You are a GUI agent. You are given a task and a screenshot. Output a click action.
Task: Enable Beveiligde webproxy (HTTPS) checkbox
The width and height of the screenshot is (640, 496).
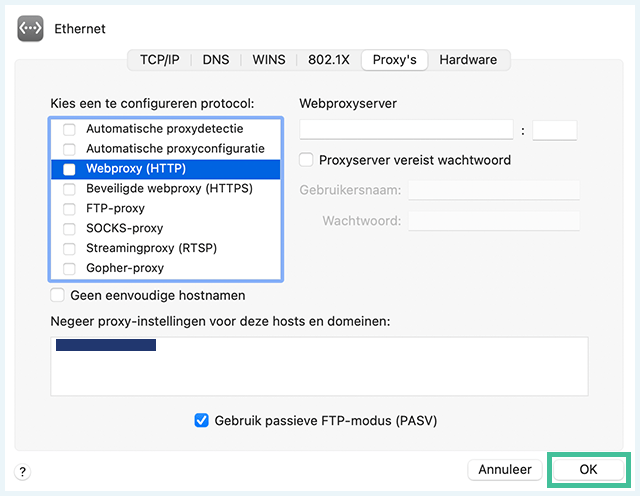(x=69, y=189)
